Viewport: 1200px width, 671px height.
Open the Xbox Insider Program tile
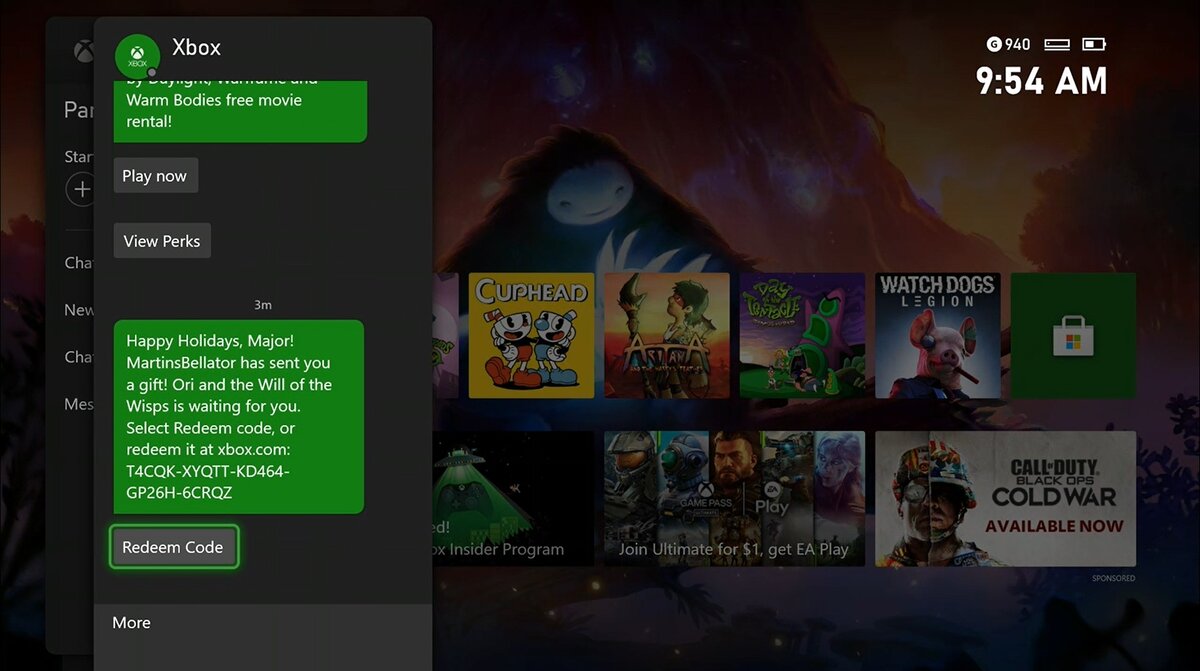(x=514, y=499)
